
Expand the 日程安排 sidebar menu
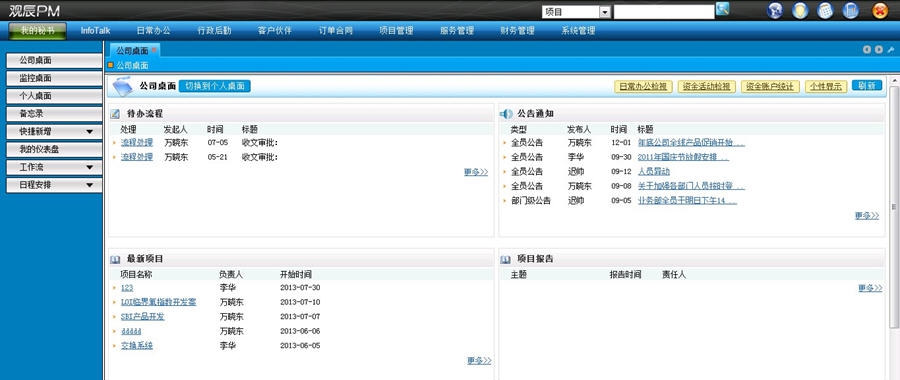coord(54,185)
